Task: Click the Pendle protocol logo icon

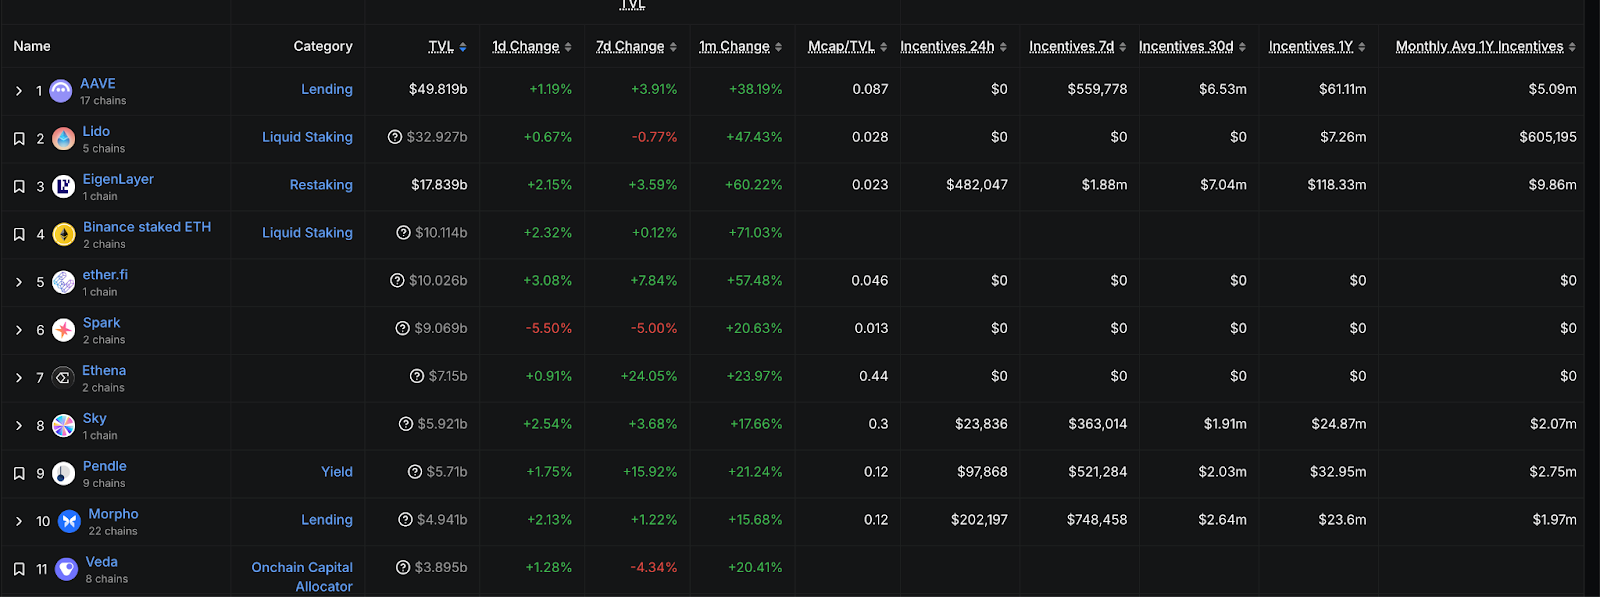Action: 64,474
